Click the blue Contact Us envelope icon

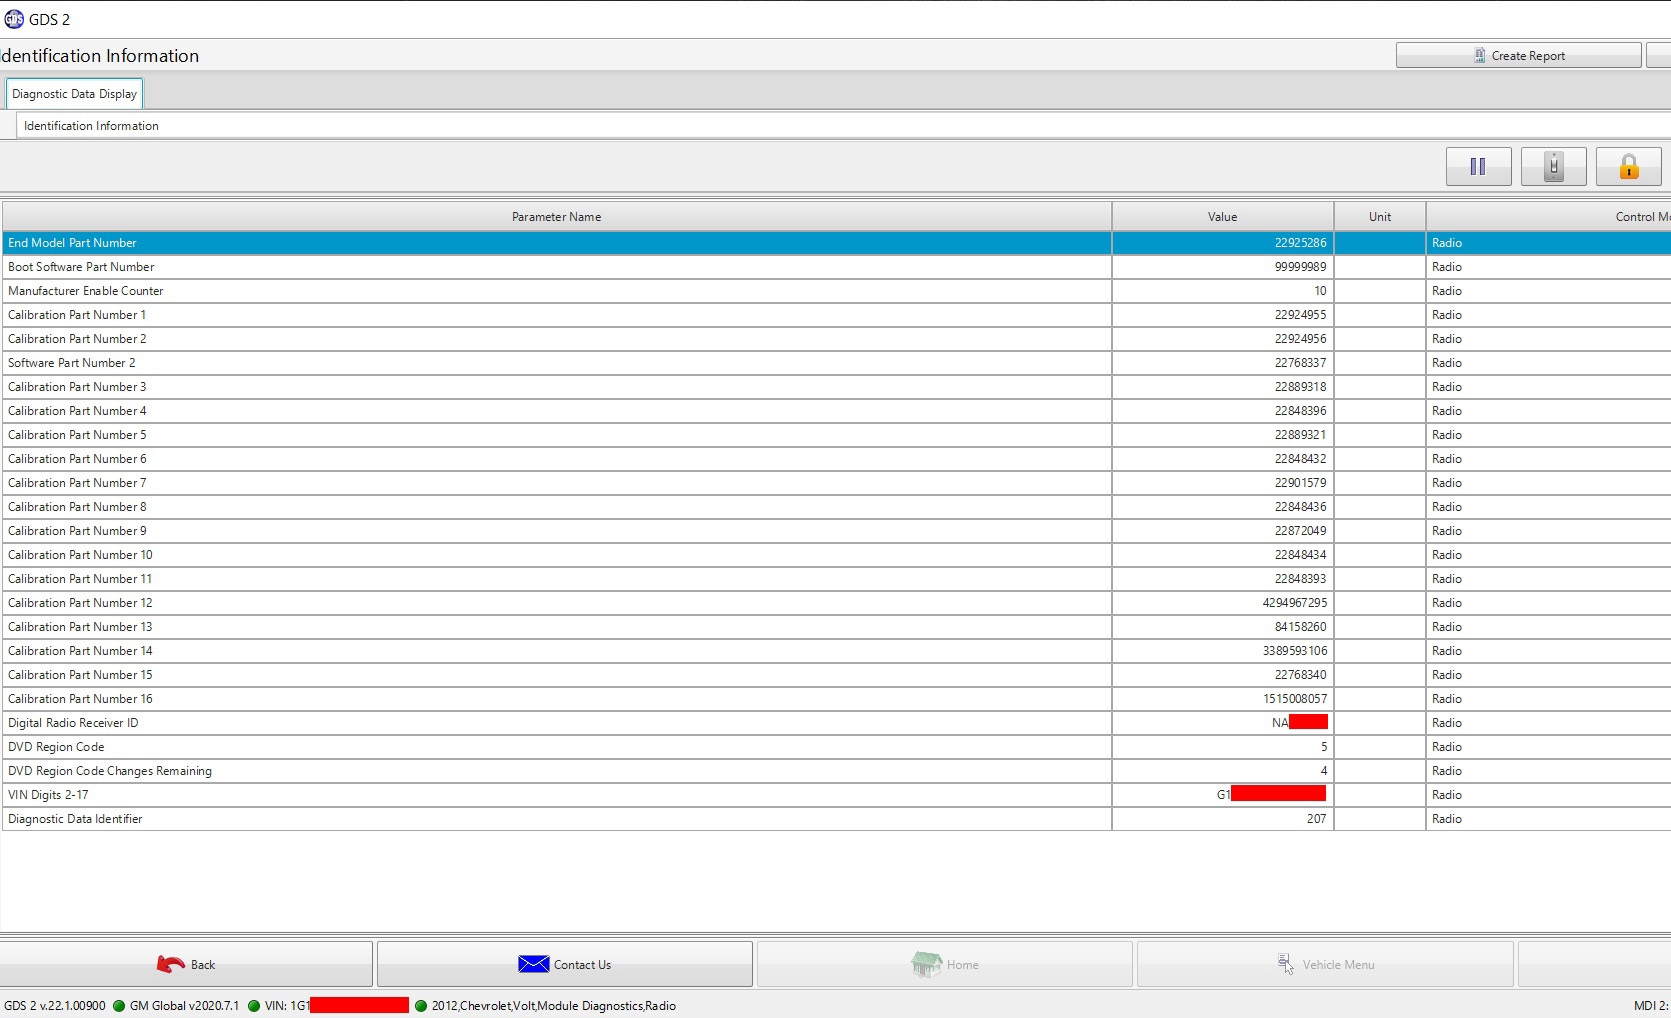pos(533,964)
